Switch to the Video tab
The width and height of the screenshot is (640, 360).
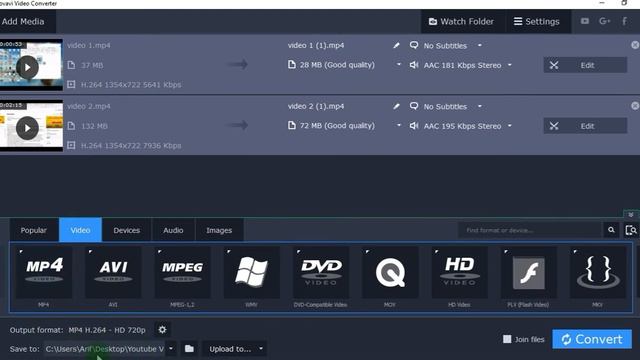click(x=80, y=230)
